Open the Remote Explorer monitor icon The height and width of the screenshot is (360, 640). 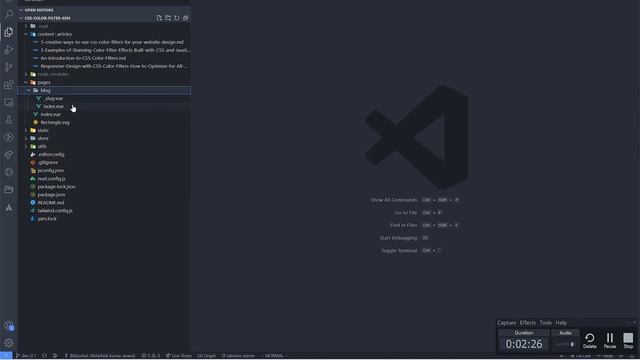click(9, 102)
